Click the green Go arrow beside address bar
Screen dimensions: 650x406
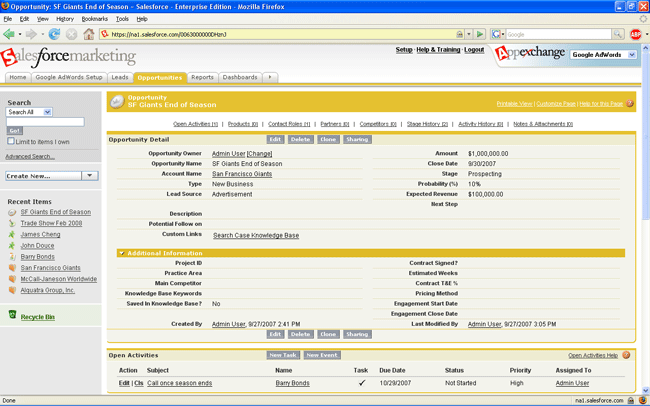[480, 34]
